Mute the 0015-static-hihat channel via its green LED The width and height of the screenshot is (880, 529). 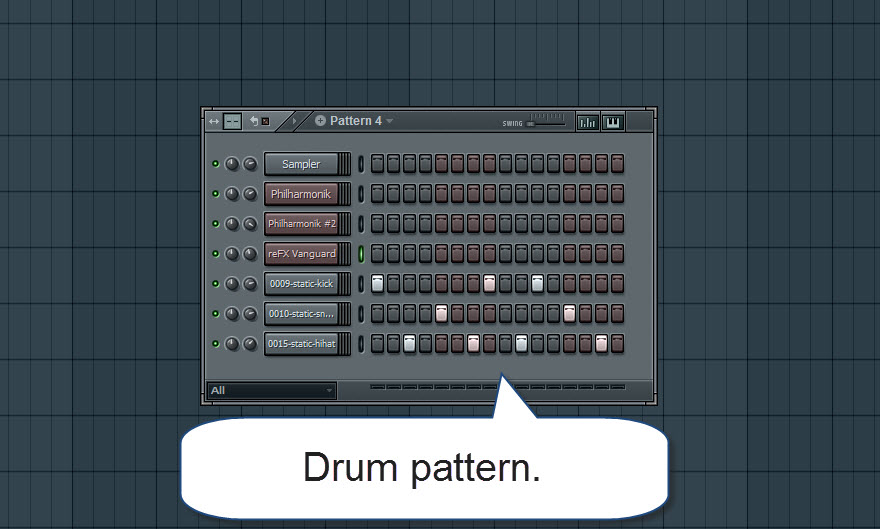216,343
